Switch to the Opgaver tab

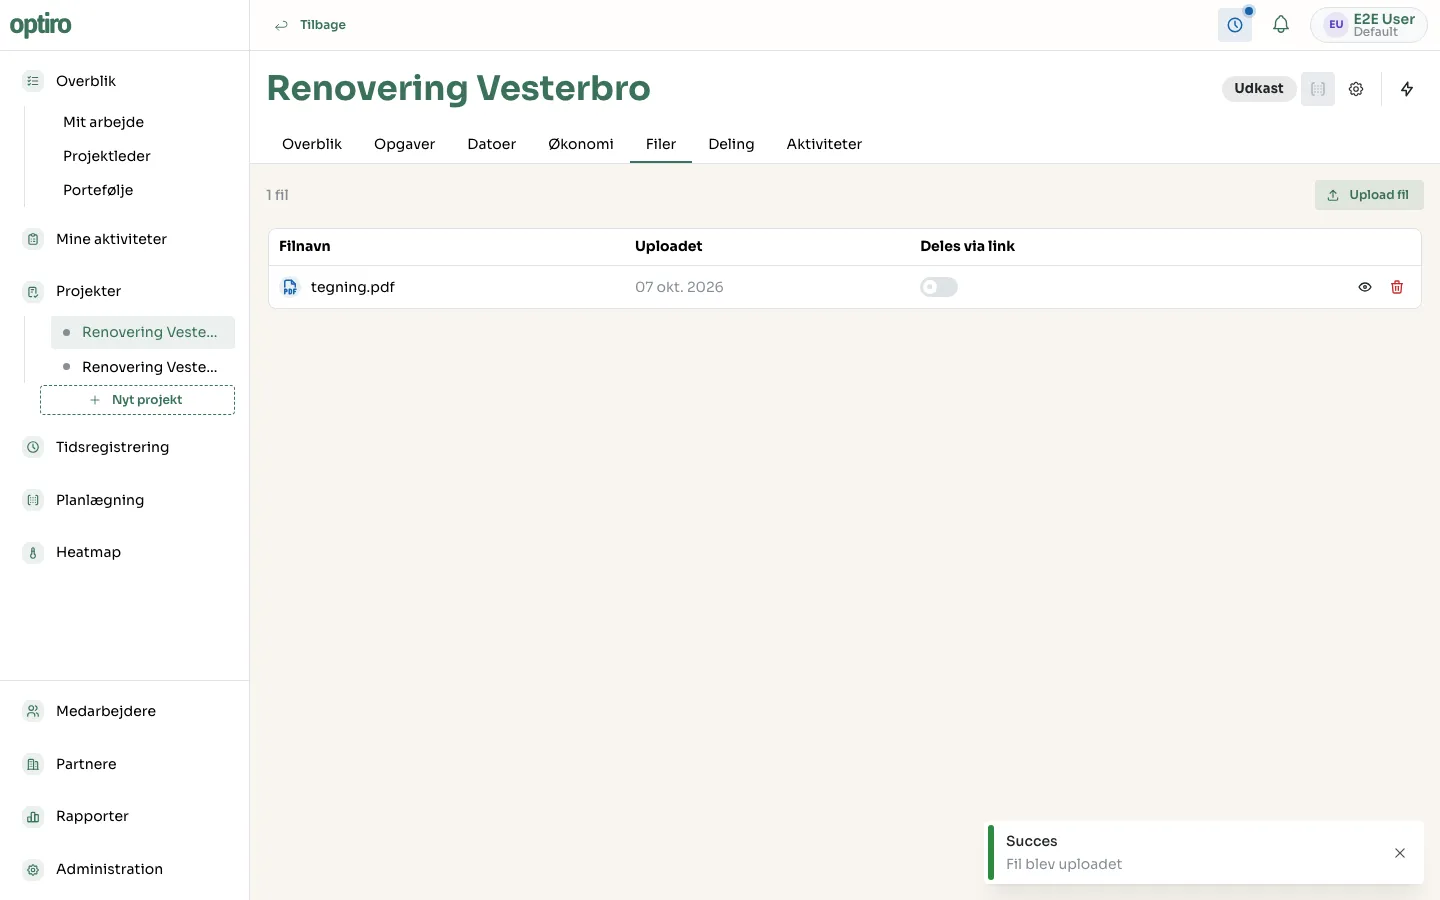pyautogui.click(x=404, y=144)
